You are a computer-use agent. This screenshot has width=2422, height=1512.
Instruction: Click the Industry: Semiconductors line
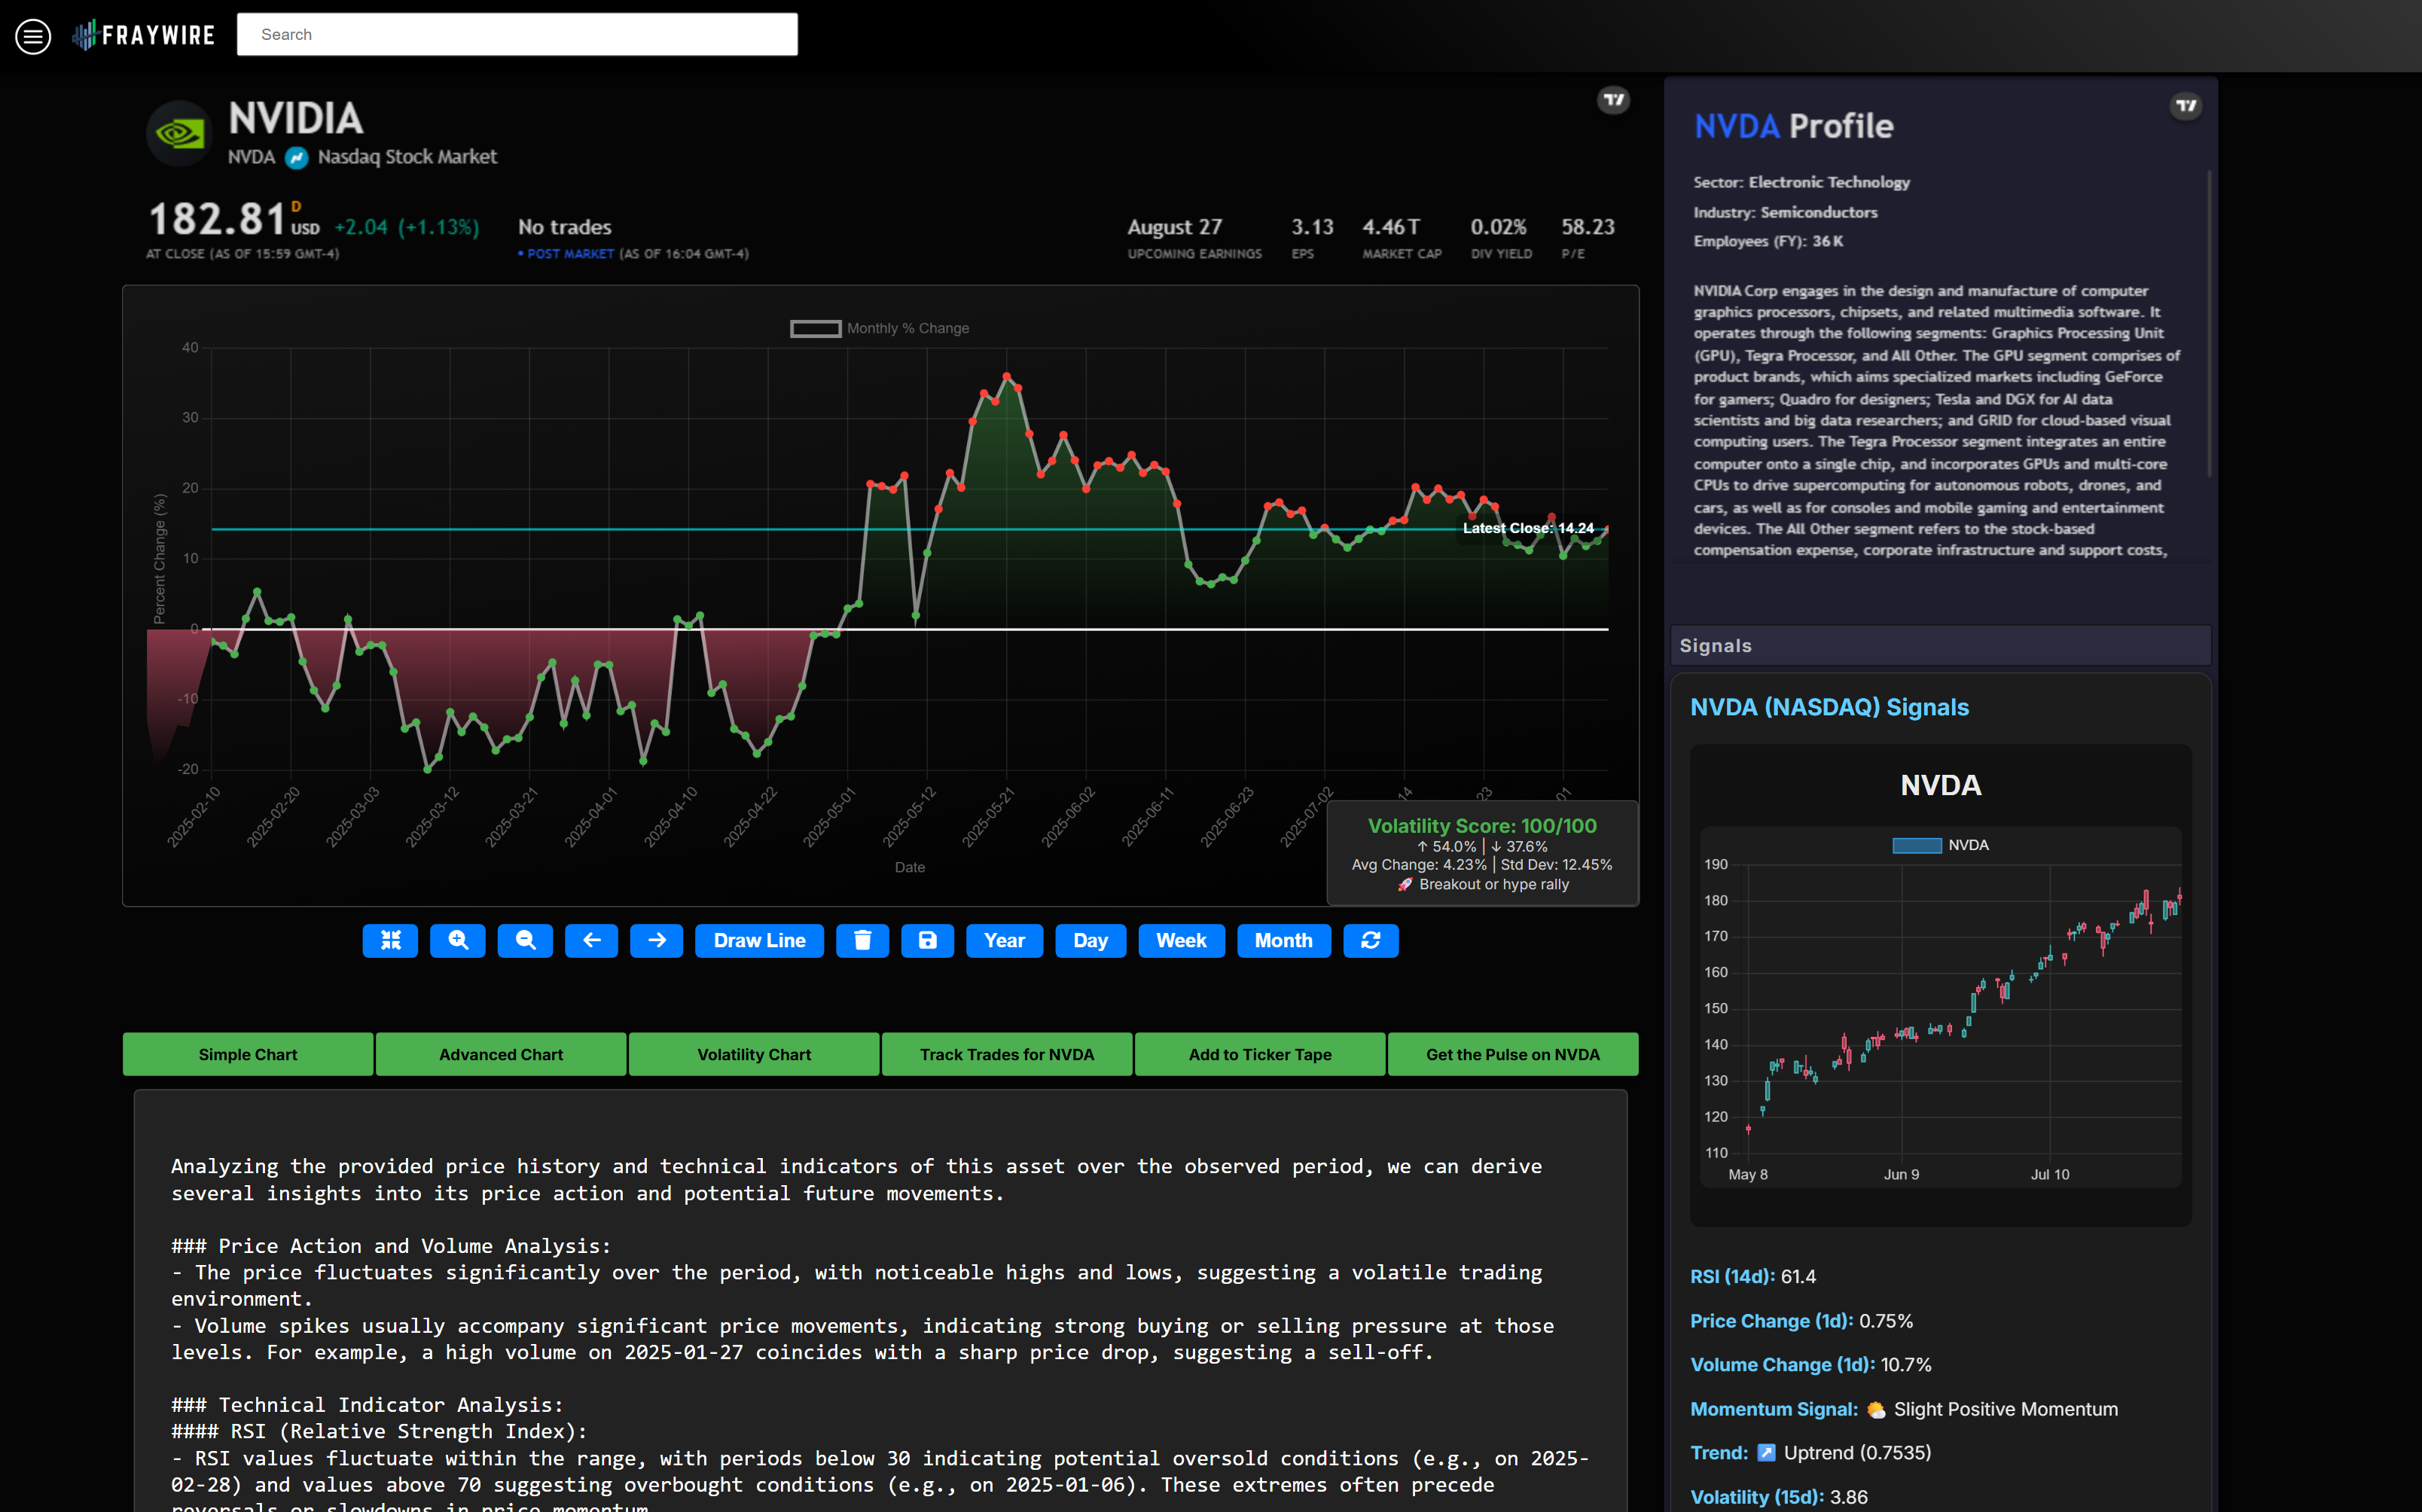pos(1785,212)
